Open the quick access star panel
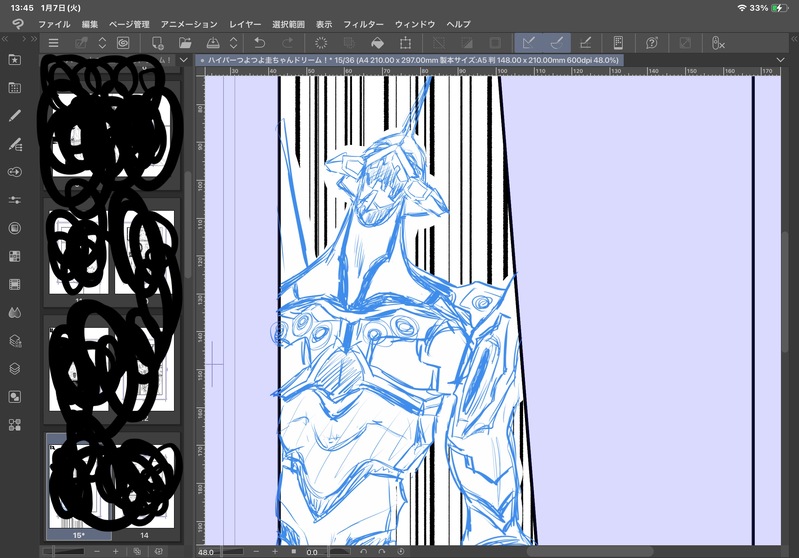 [15, 60]
